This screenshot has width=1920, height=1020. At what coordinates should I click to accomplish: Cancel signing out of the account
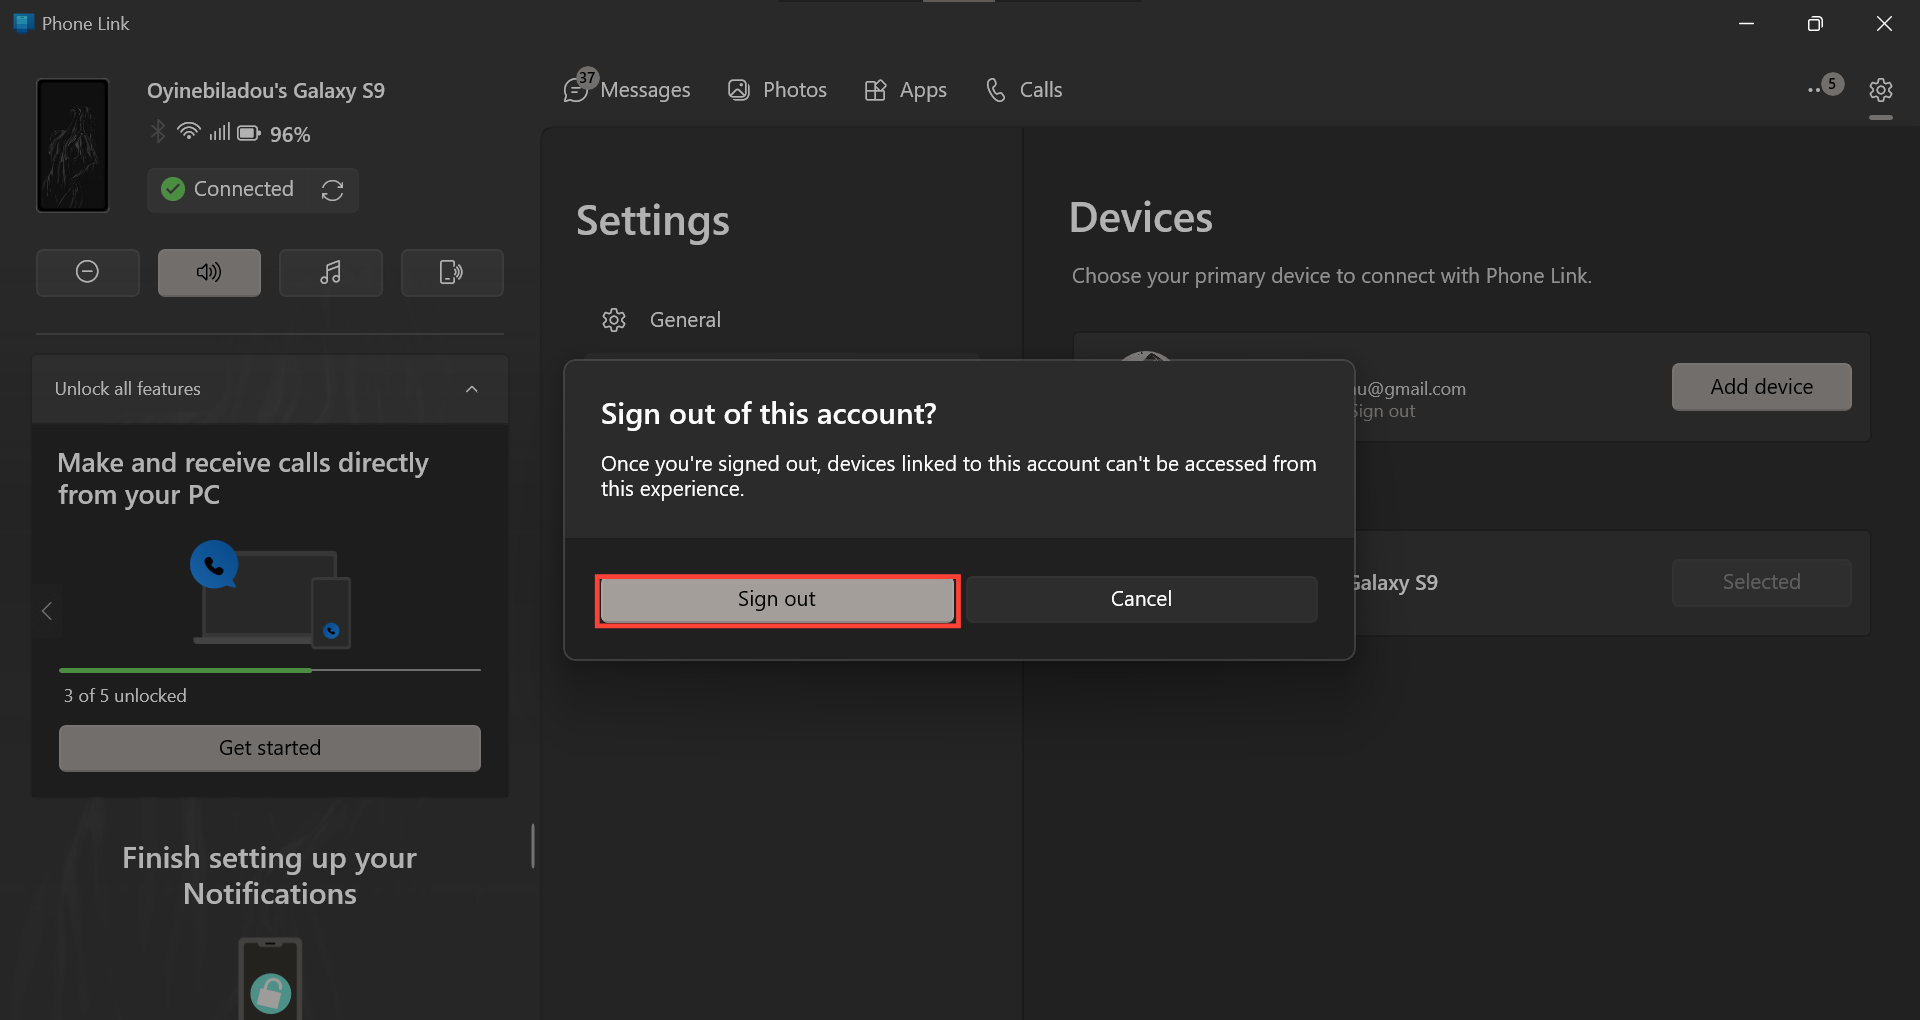point(1140,598)
